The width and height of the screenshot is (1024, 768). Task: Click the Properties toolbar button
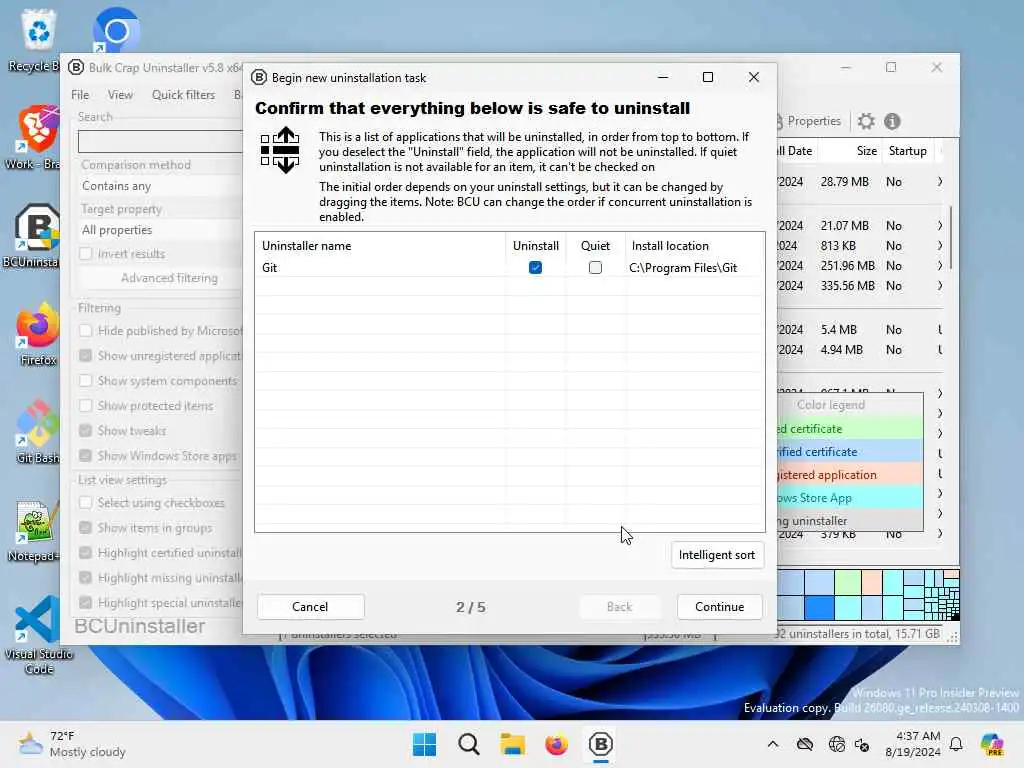[808, 121]
